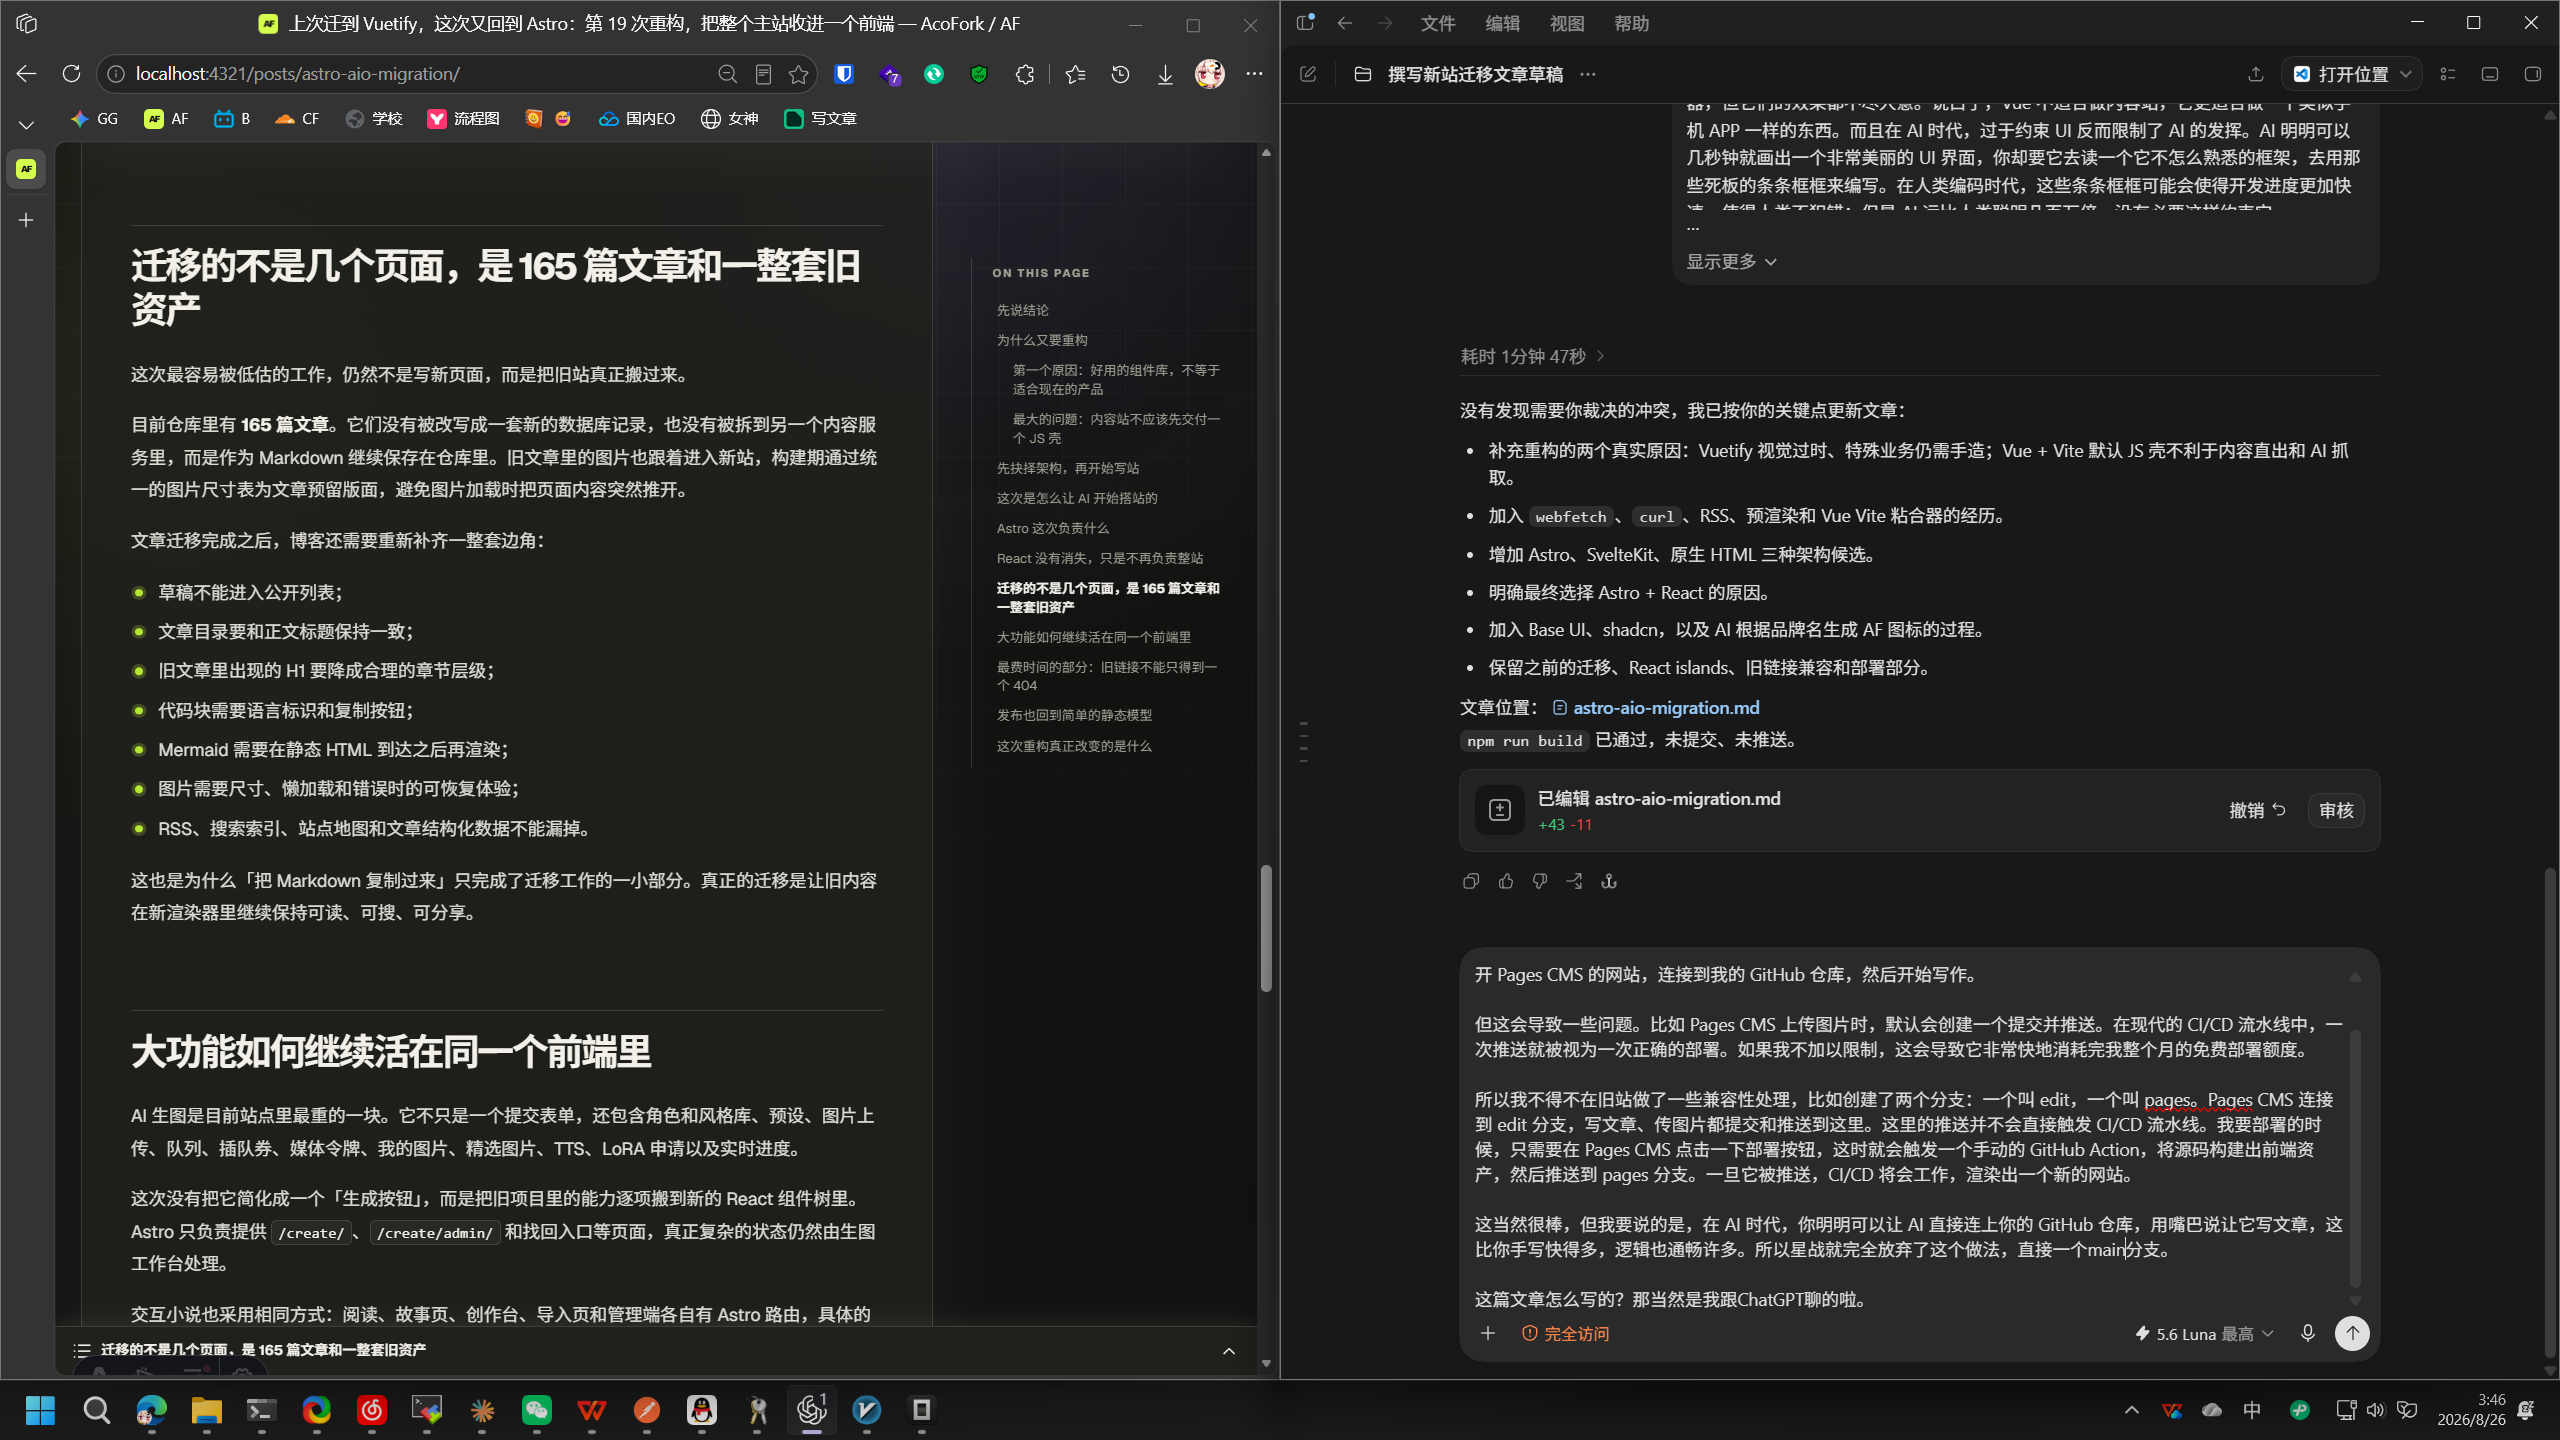This screenshot has width=2560, height=1440.
Task: Expand the 耗时 1分钟 47秒 details
Action: (1532, 357)
